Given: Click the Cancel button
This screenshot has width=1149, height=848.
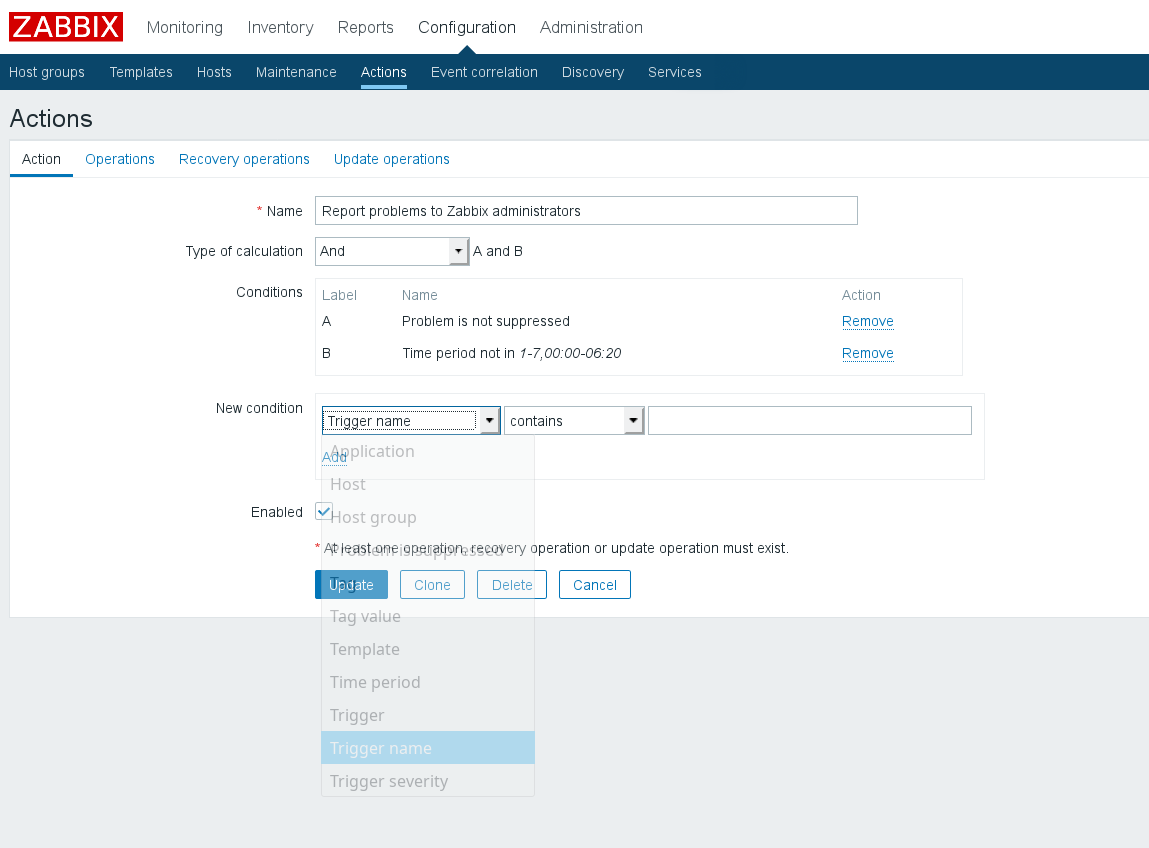Looking at the screenshot, I should (594, 585).
